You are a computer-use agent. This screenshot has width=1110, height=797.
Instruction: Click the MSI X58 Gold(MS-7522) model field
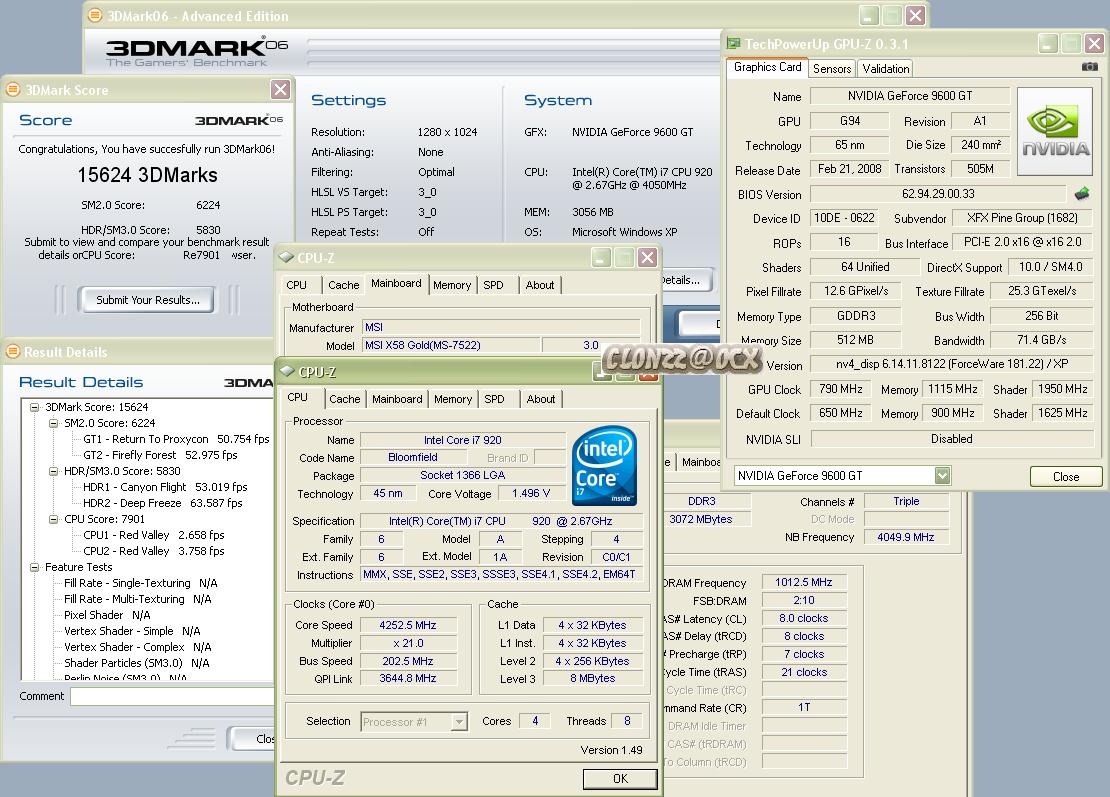click(x=451, y=345)
